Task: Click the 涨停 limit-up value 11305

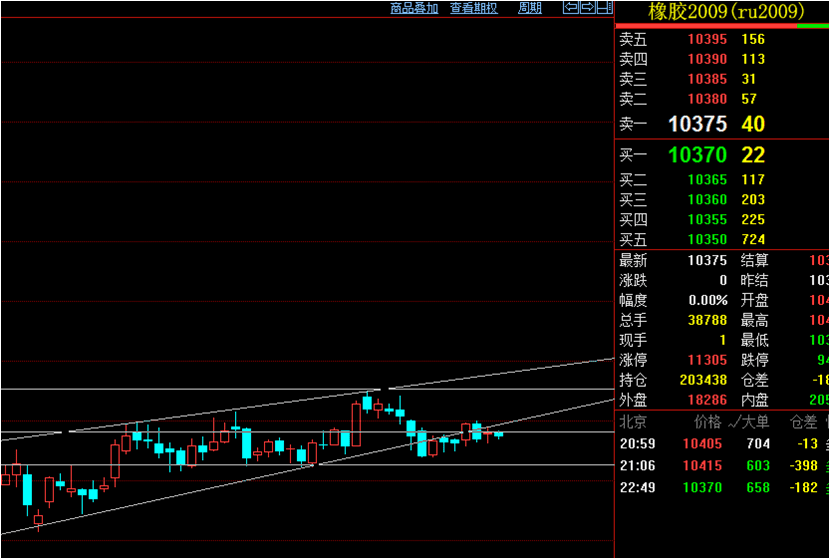Action: (707, 360)
